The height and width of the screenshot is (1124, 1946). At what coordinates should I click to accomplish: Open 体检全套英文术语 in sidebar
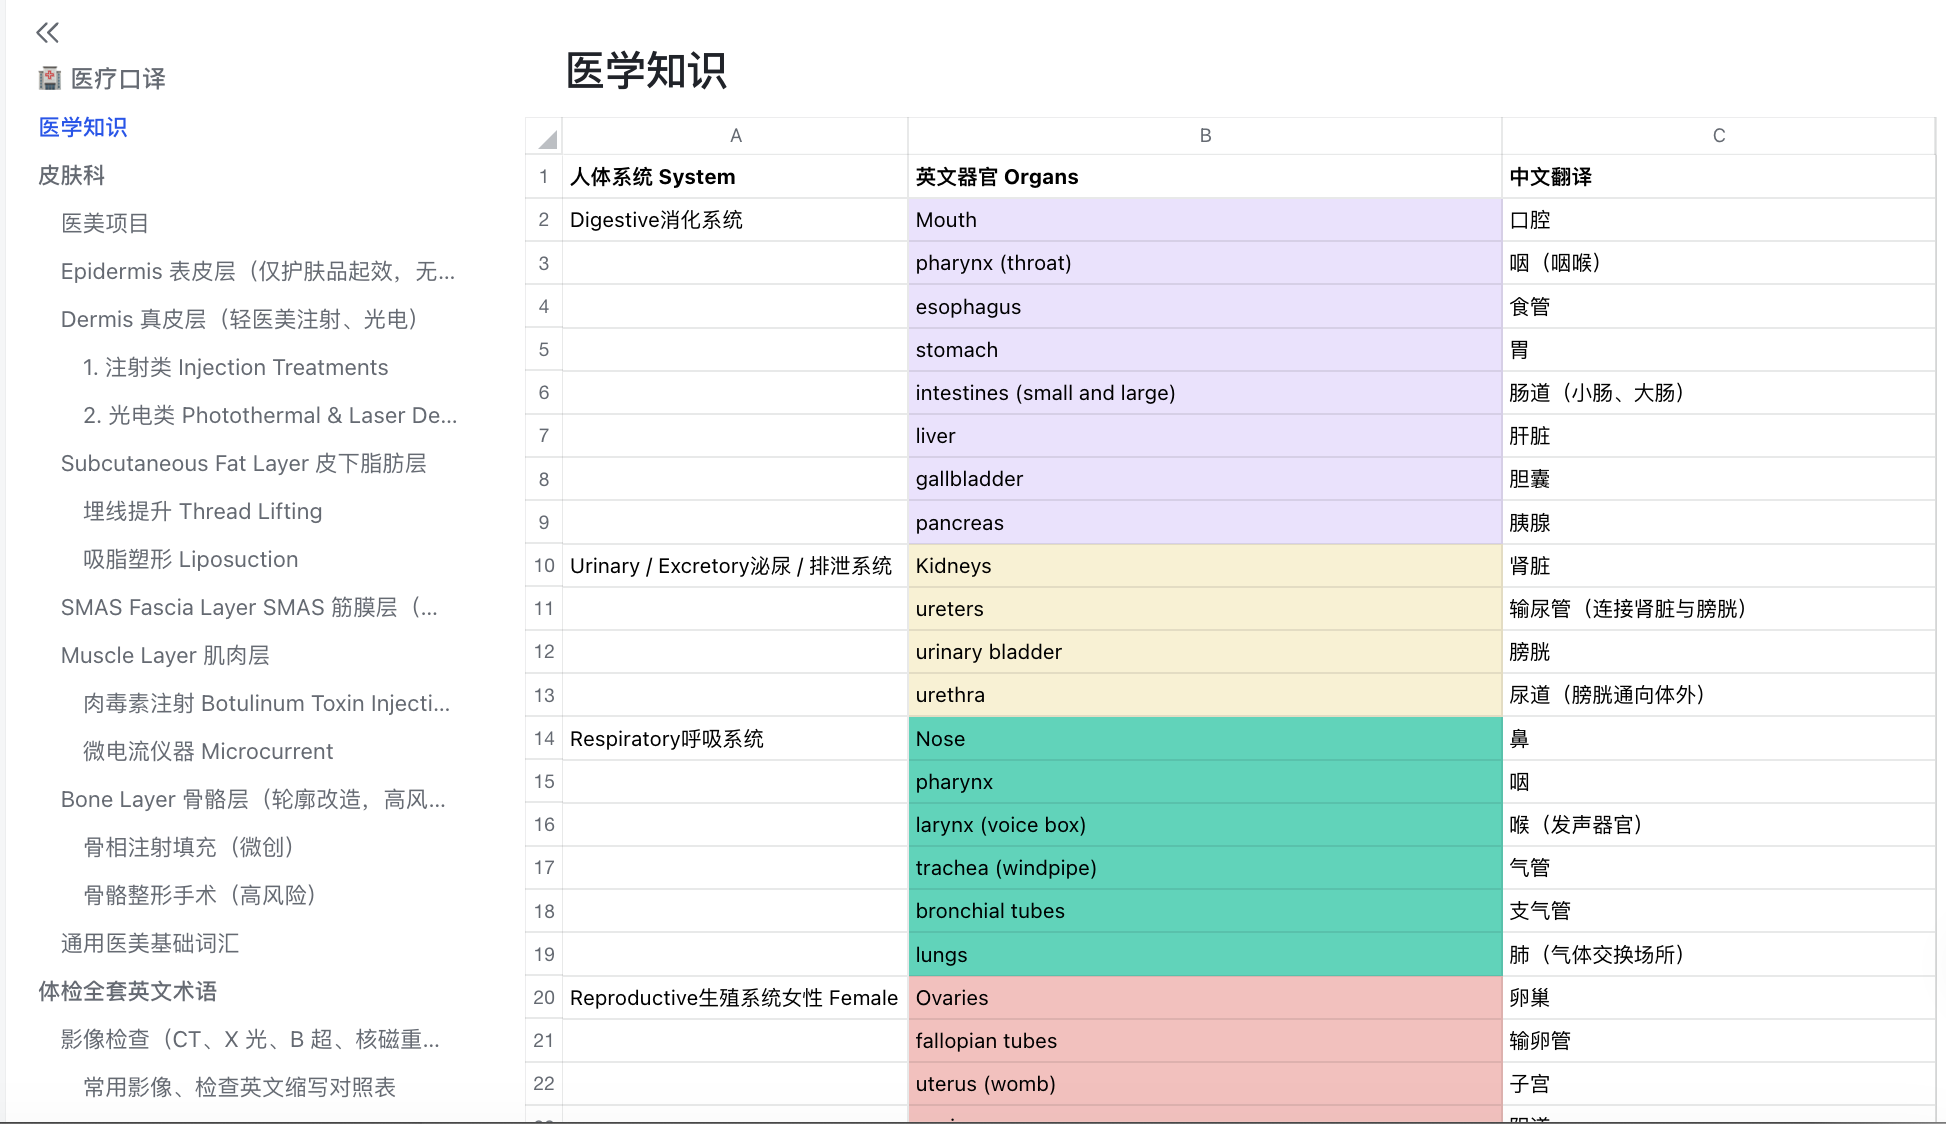click(x=128, y=991)
